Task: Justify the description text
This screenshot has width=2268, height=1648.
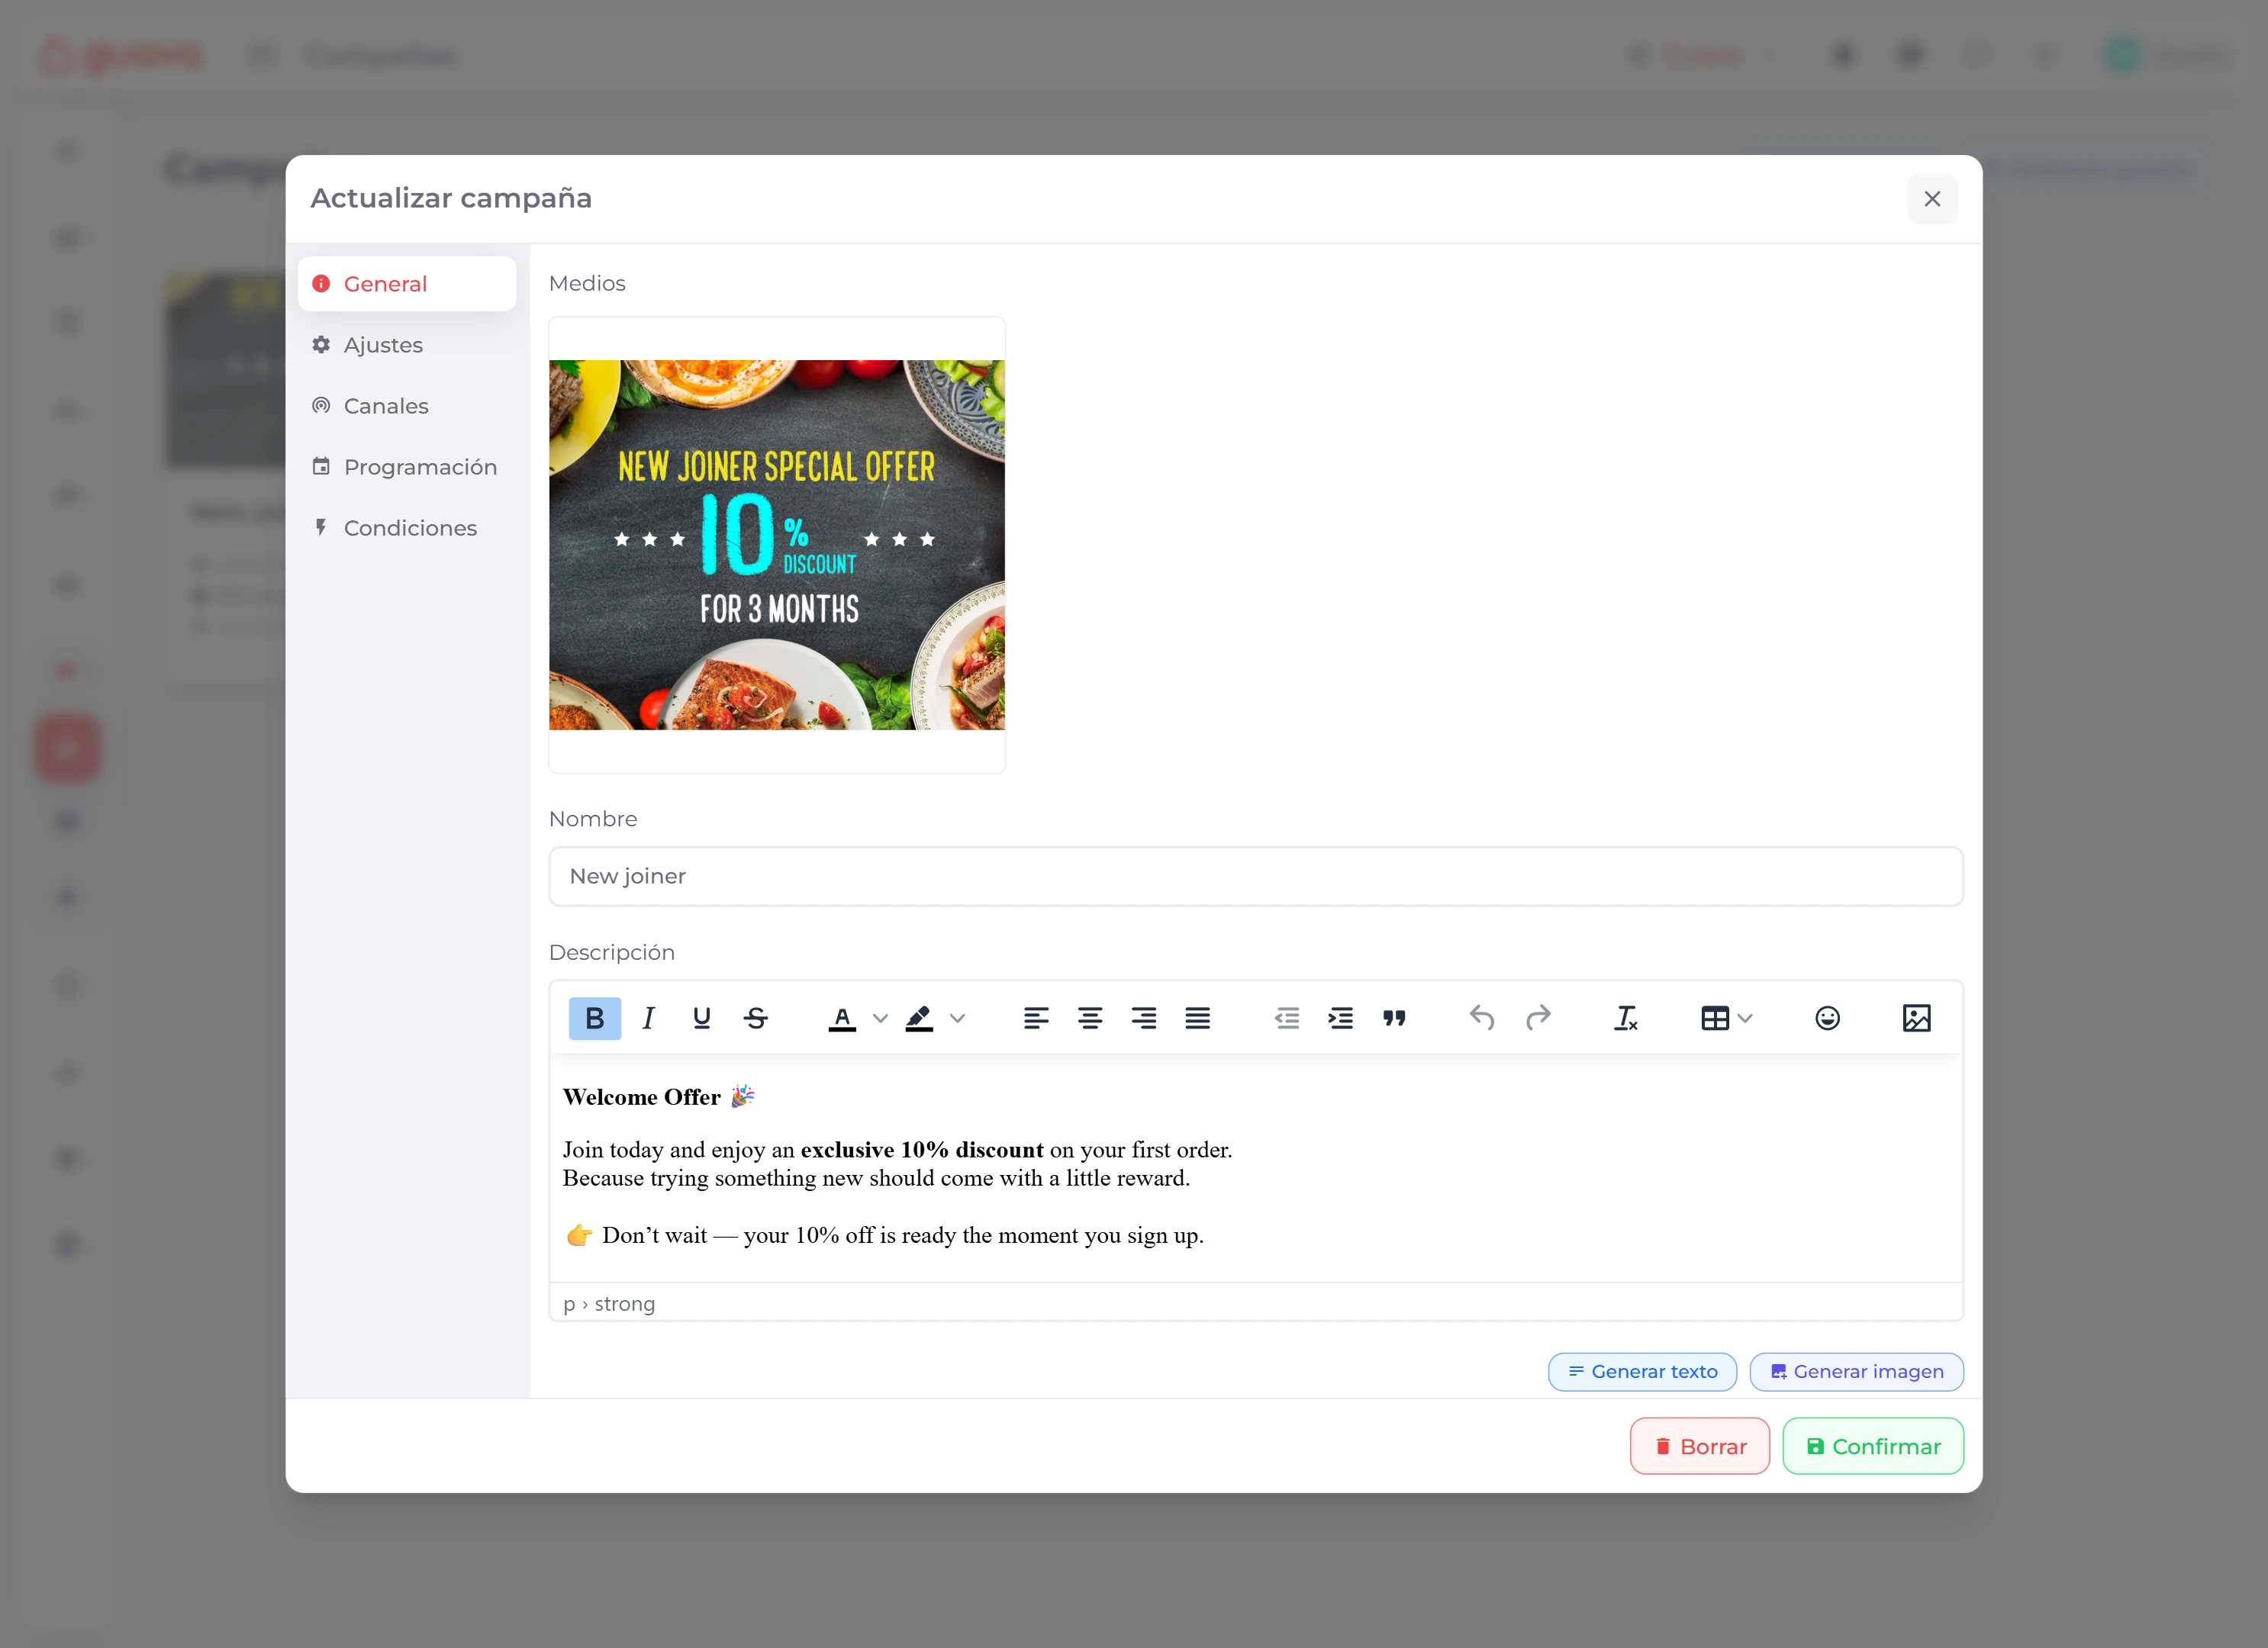Action: [1197, 1018]
